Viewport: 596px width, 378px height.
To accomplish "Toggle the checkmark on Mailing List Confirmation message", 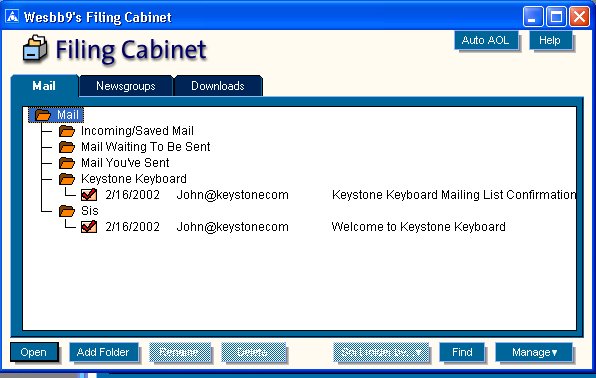I will point(89,195).
